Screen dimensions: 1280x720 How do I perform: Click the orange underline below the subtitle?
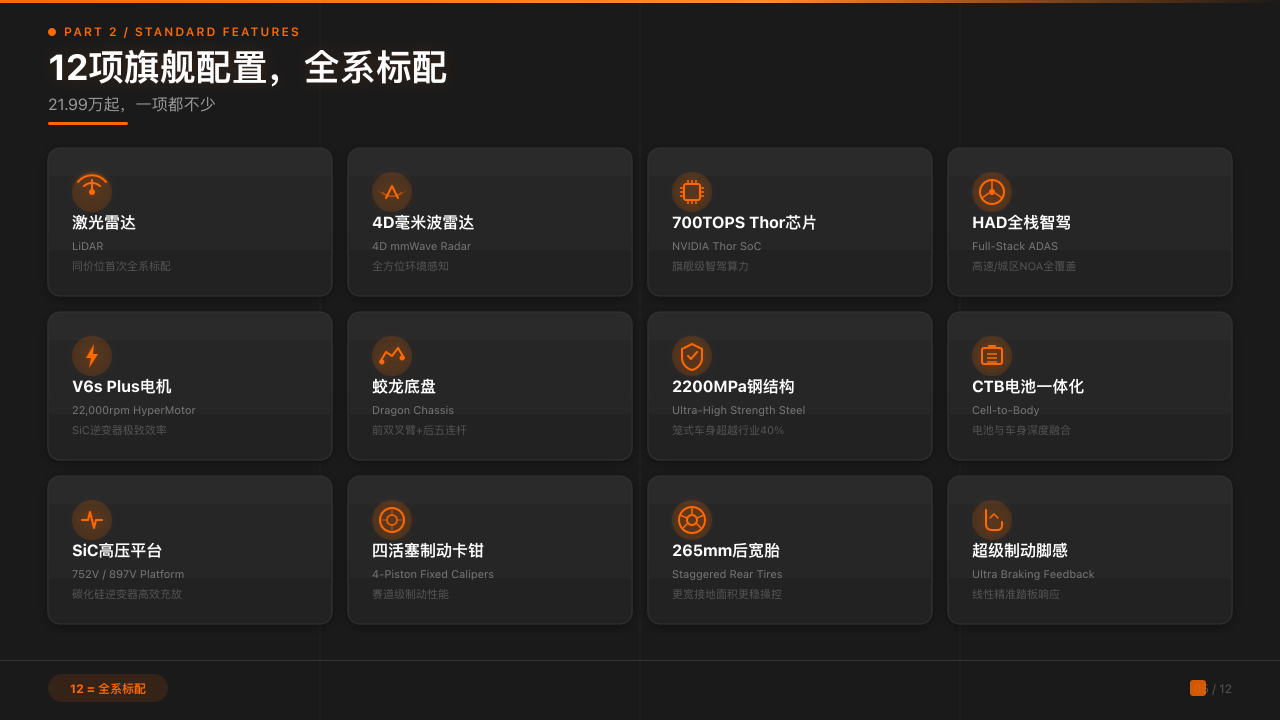click(x=87, y=125)
